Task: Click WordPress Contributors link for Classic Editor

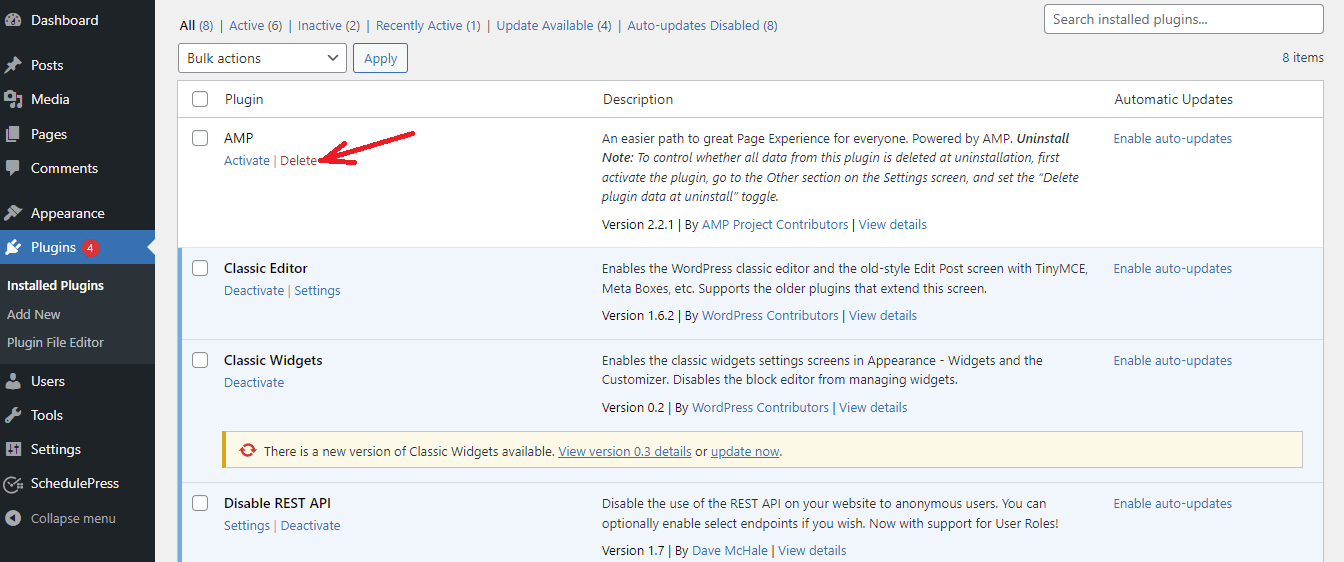Action: [x=770, y=315]
